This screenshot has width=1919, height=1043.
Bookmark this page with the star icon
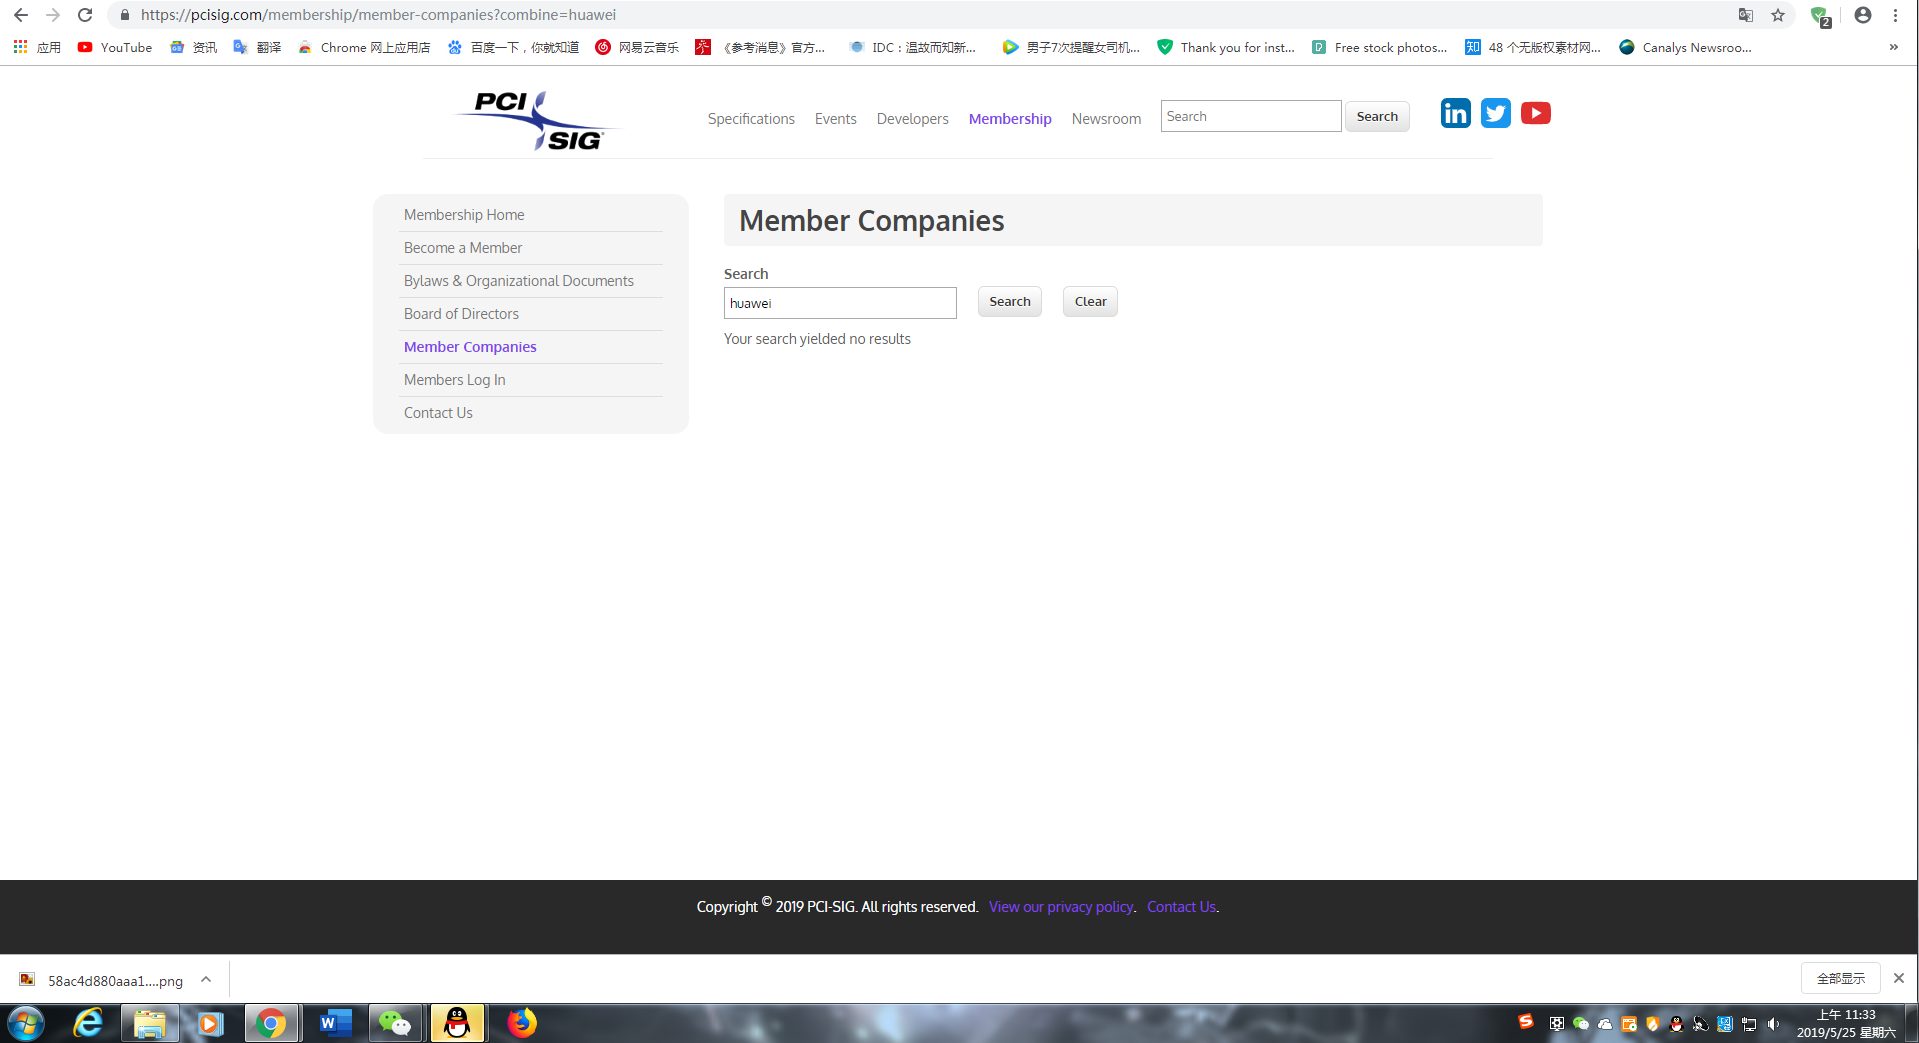click(1778, 15)
